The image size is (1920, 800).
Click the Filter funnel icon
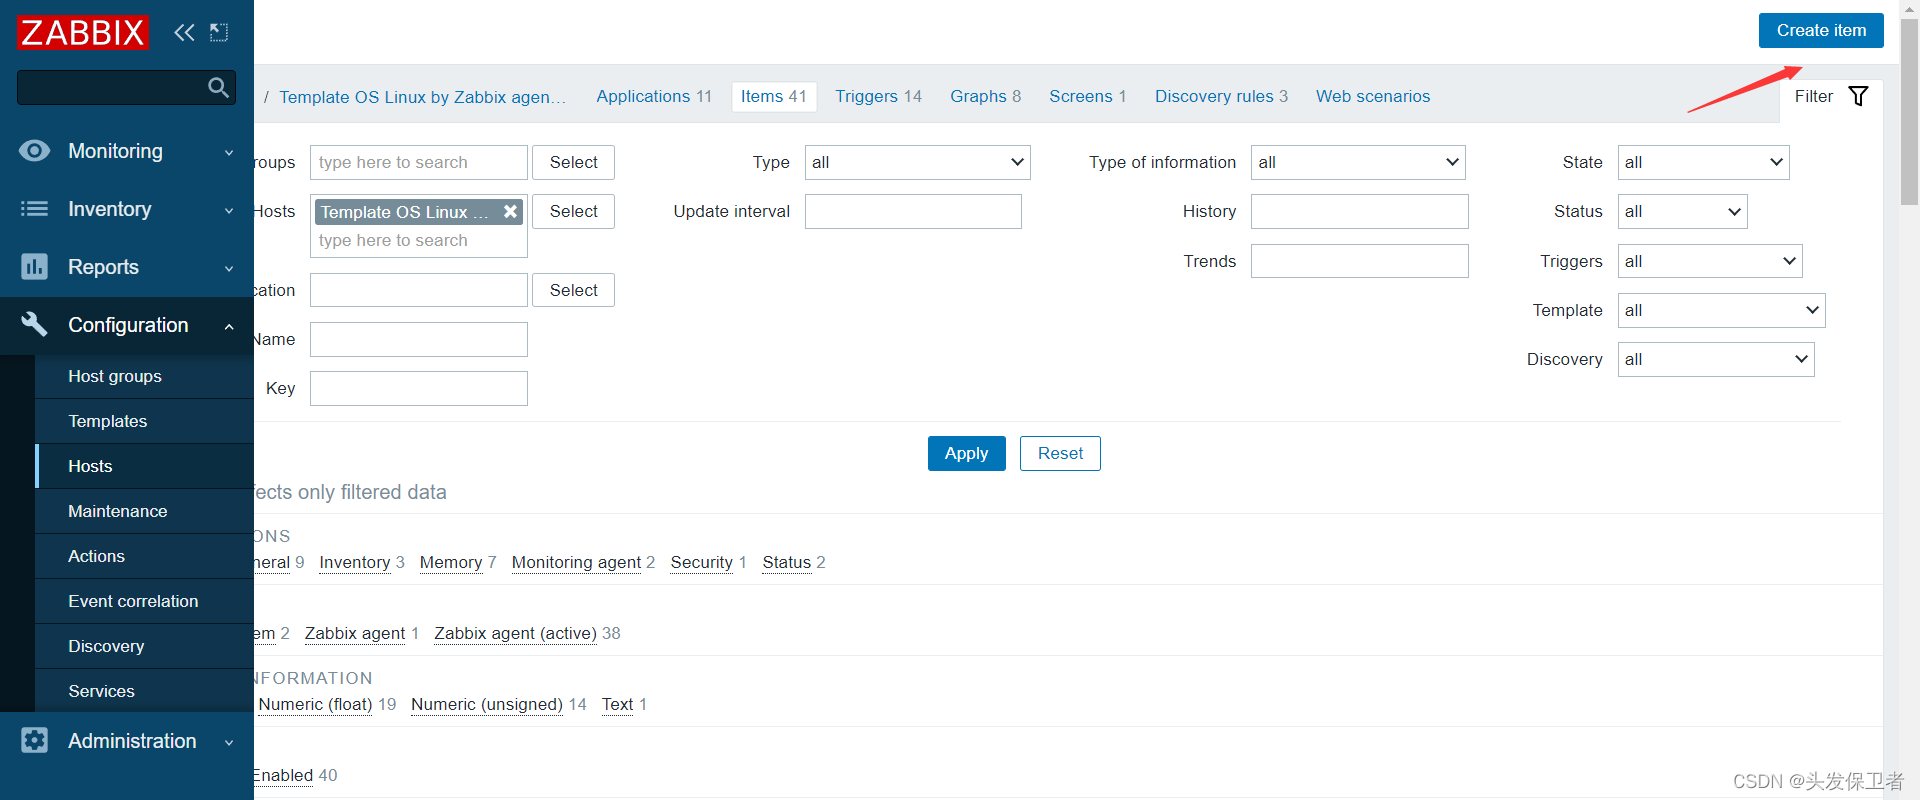pos(1858,96)
